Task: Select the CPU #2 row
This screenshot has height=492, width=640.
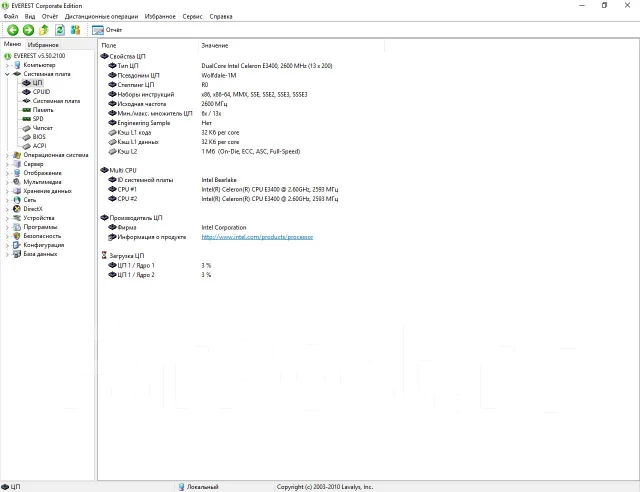Action: click(x=223, y=199)
